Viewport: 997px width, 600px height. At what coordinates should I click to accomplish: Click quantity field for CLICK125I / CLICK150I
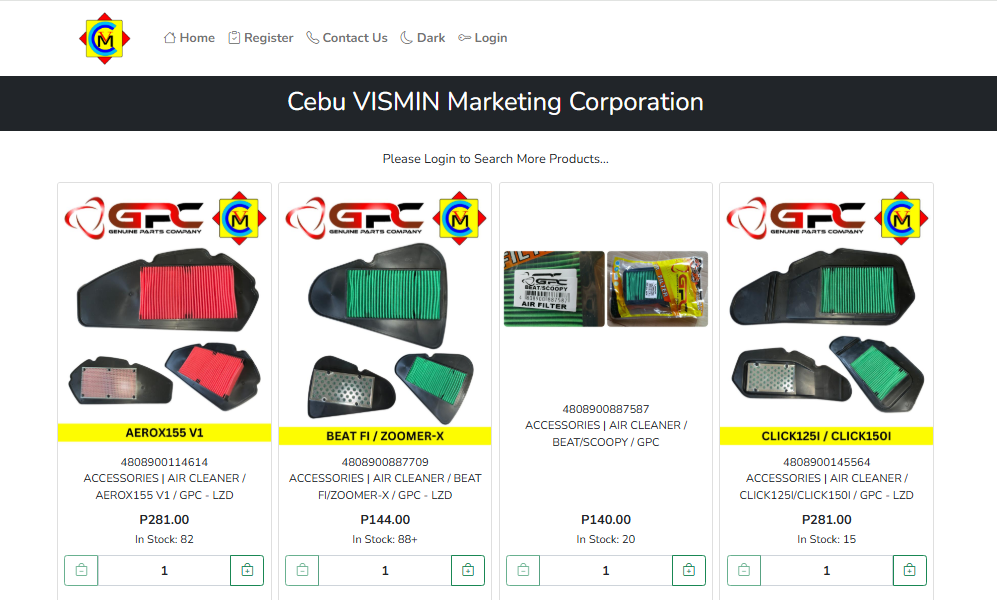click(x=827, y=570)
